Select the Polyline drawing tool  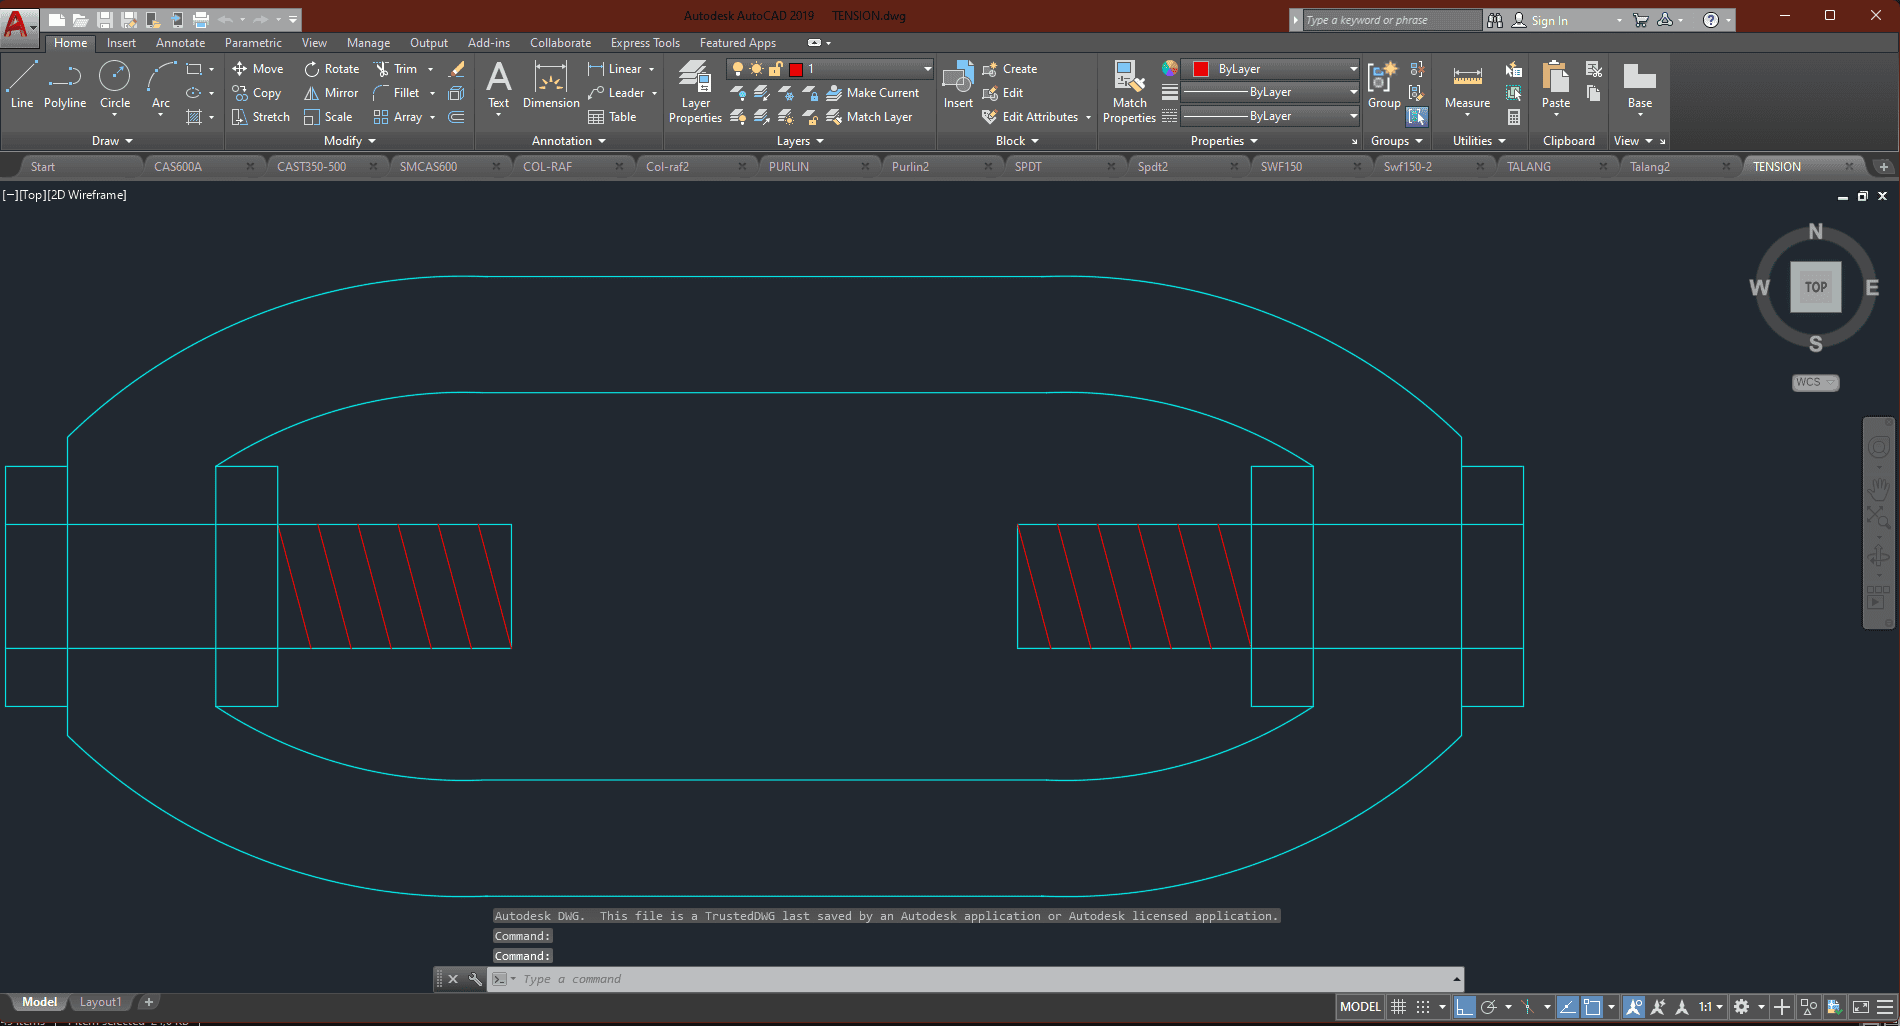click(64, 85)
